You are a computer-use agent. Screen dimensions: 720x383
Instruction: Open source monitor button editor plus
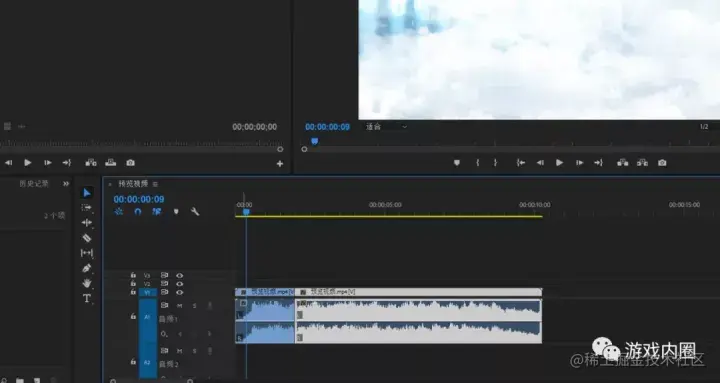(x=280, y=163)
